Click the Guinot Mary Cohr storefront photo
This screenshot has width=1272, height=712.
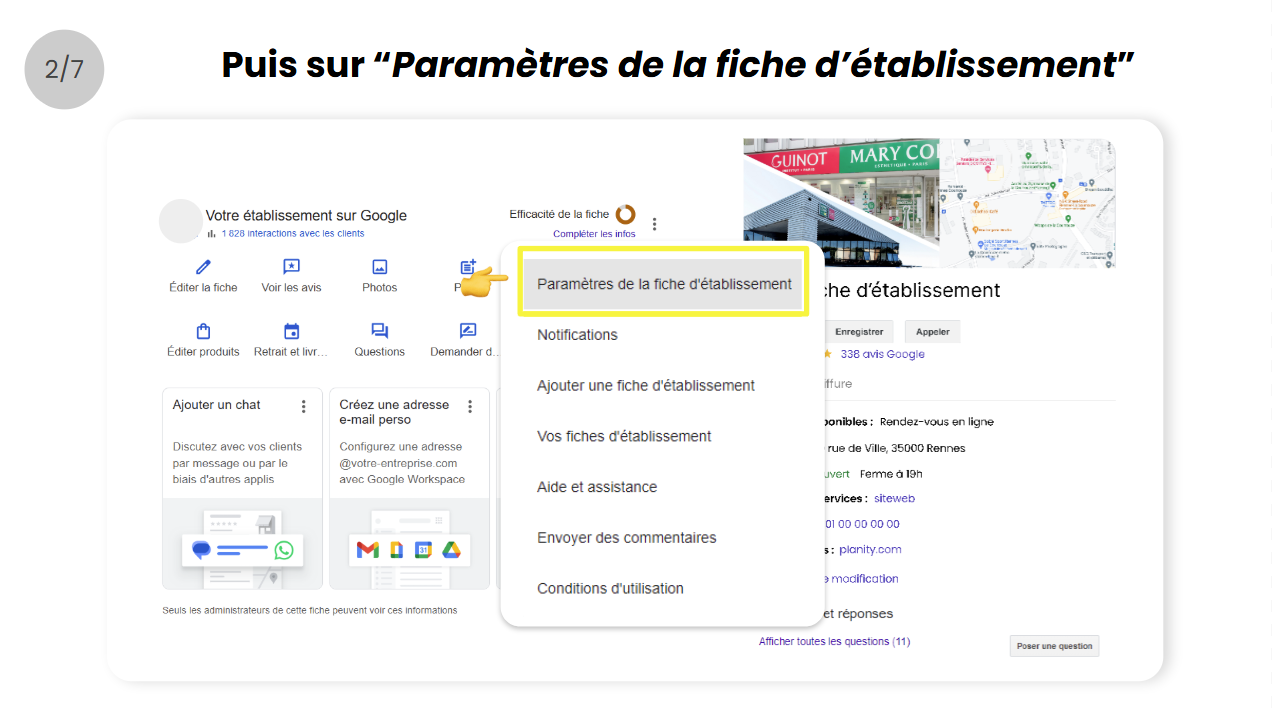(840, 203)
